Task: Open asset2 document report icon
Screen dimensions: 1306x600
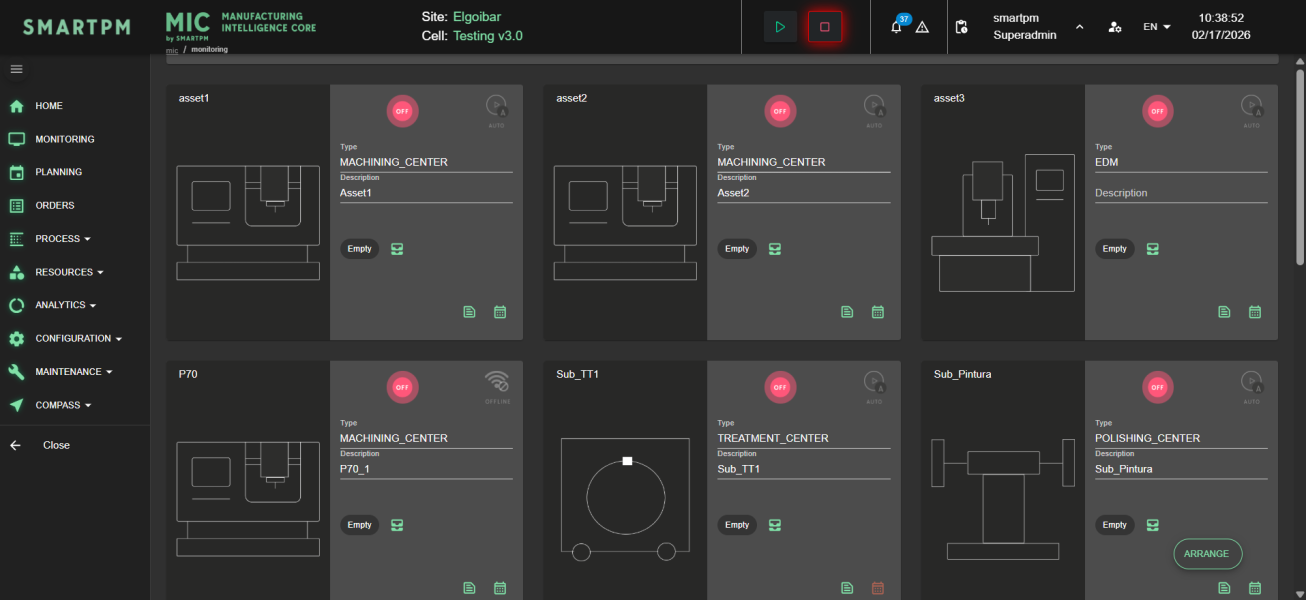Action: point(847,312)
